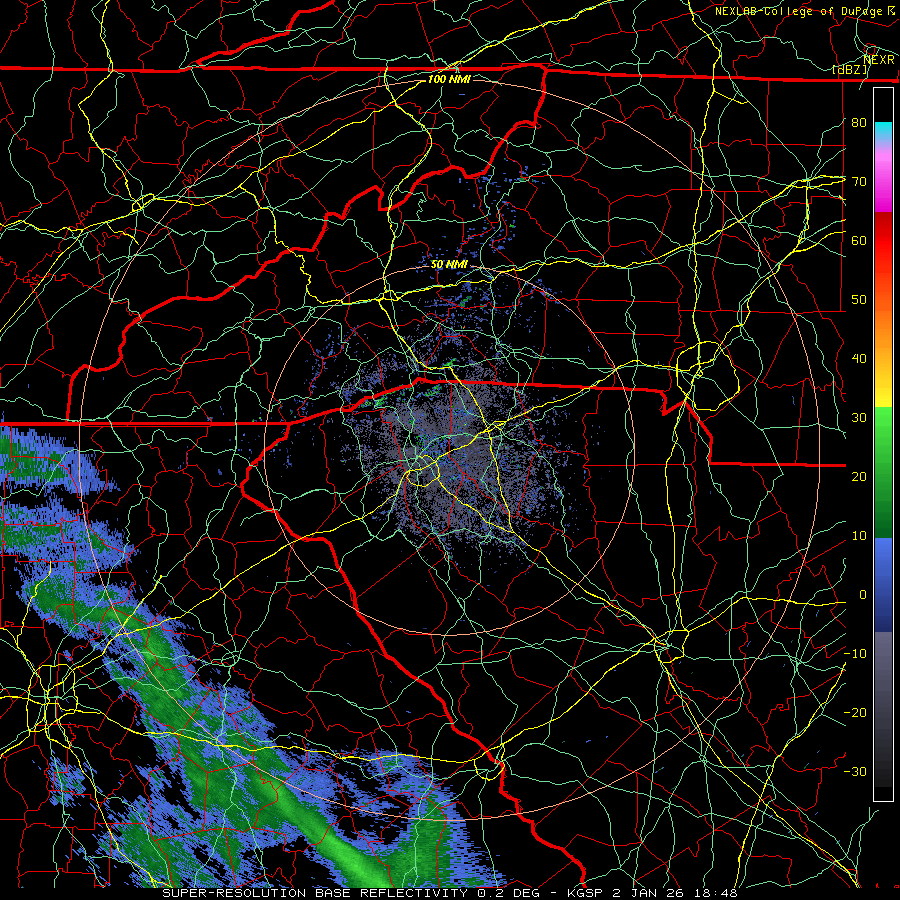Click the 30 value on dBZ scale
900x900 pixels.
click(x=859, y=418)
